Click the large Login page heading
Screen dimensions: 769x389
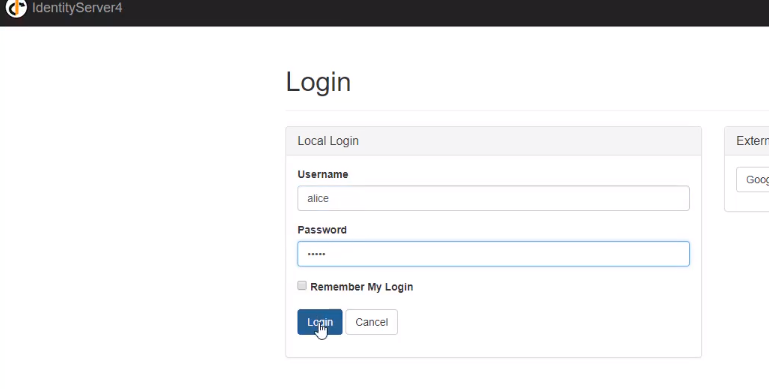click(318, 82)
